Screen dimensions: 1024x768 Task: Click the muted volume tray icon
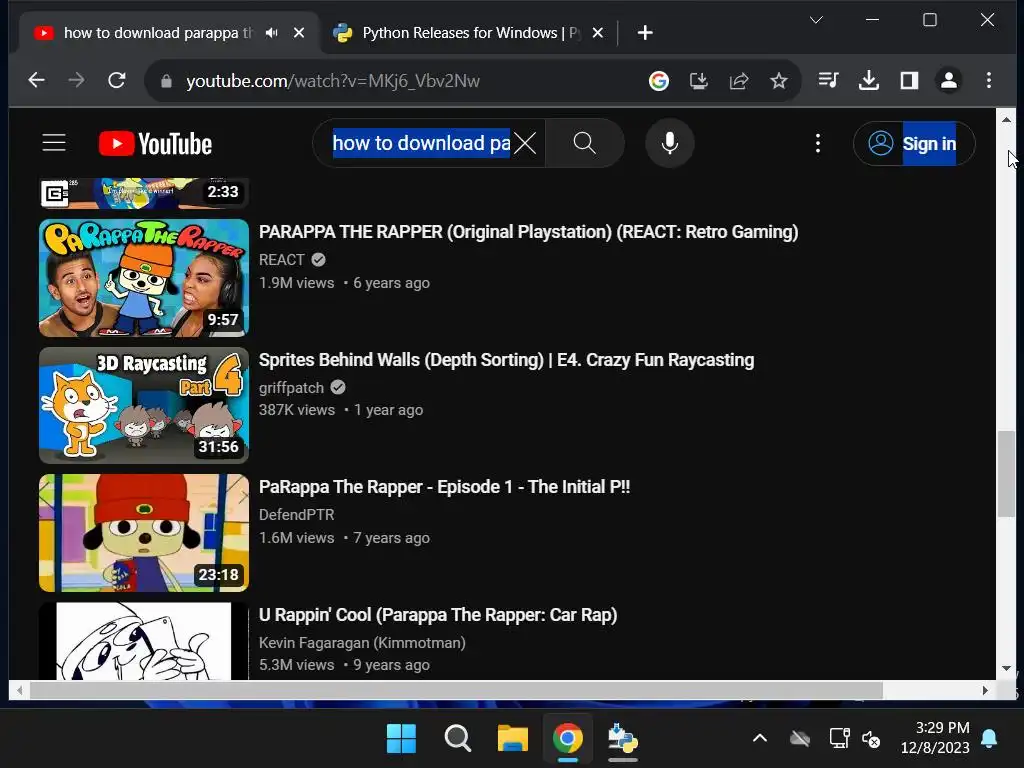coord(871,739)
